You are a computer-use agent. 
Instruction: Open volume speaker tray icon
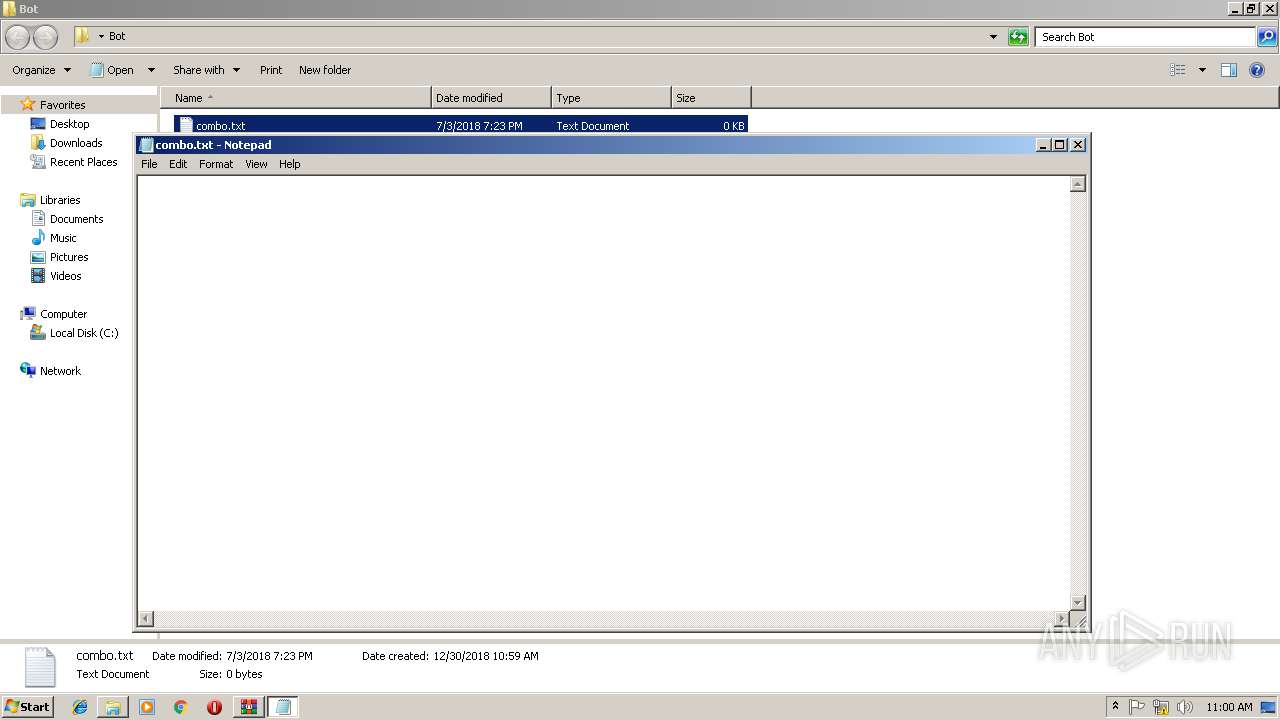pos(1185,707)
